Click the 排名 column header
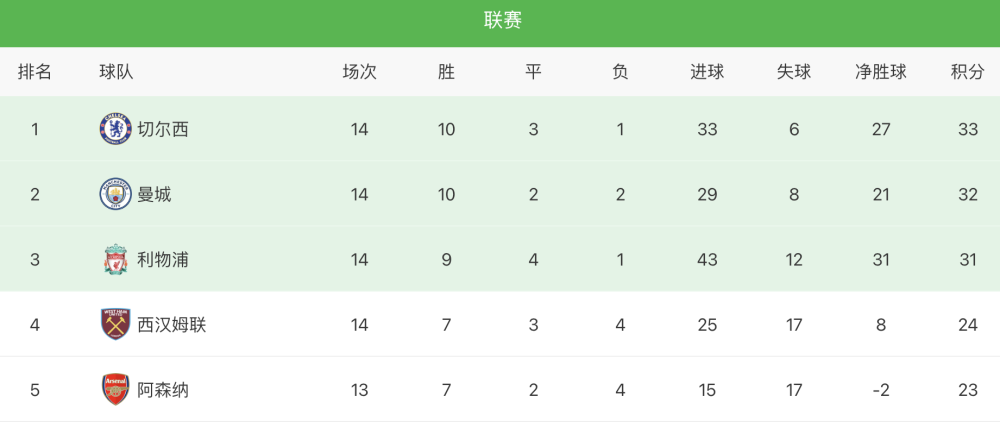This screenshot has height=422, width=1000. pyautogui.click(x=34, y=72)
